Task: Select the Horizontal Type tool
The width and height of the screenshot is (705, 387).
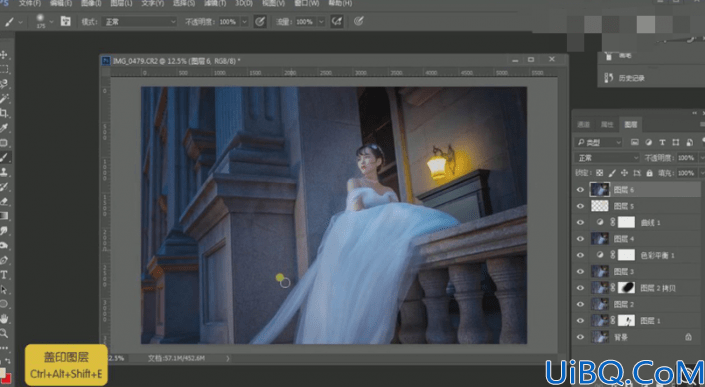Action: tap(4, 275)
